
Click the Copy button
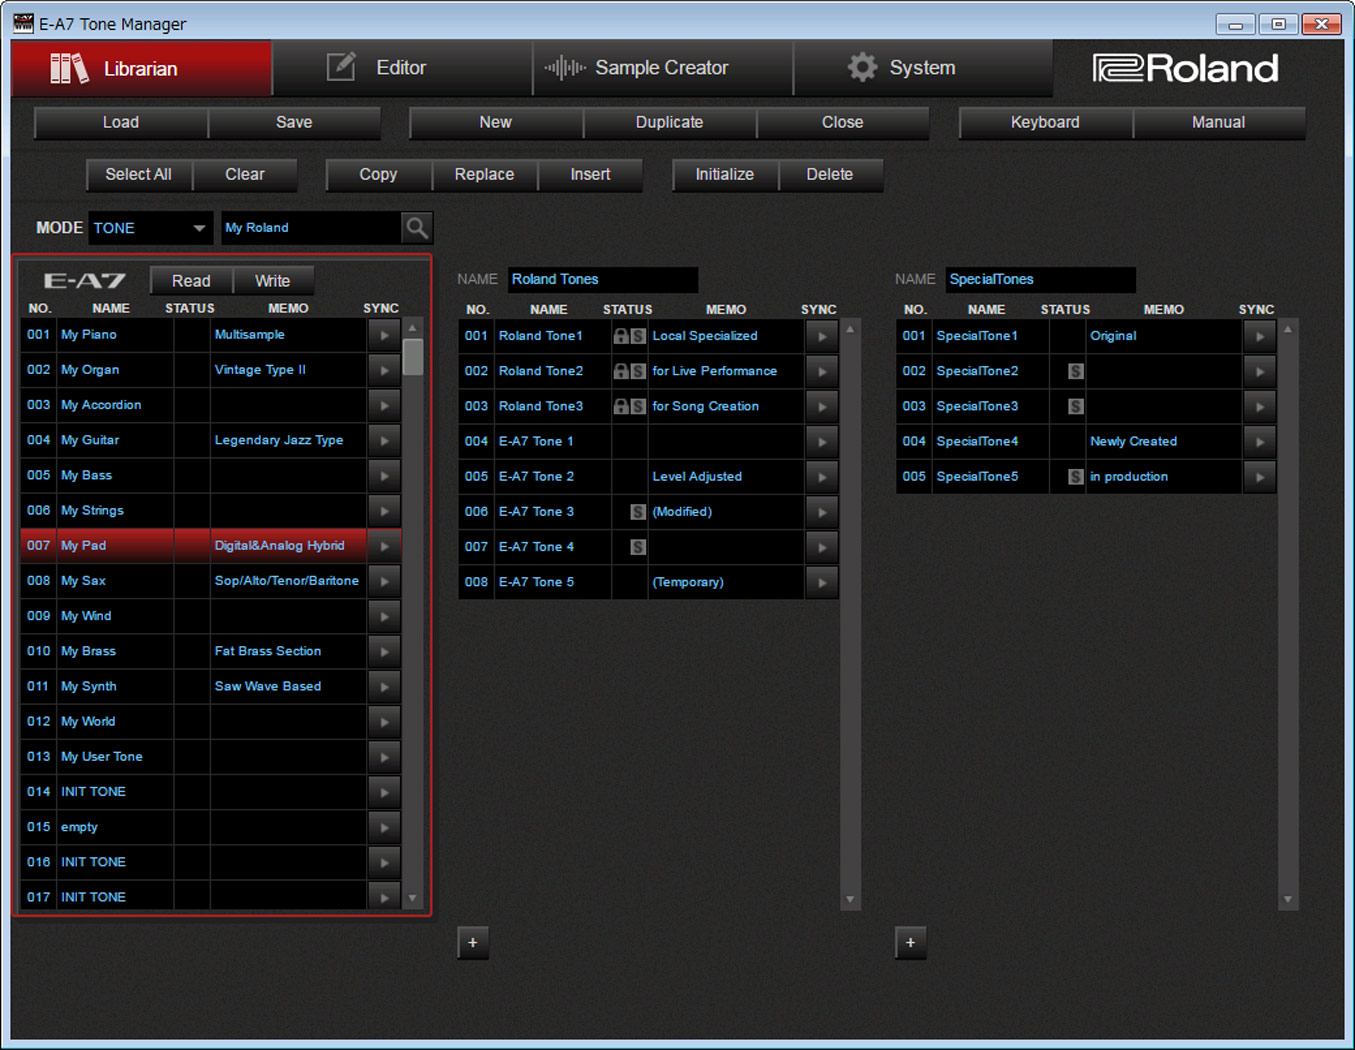click(x=379, y=174)
